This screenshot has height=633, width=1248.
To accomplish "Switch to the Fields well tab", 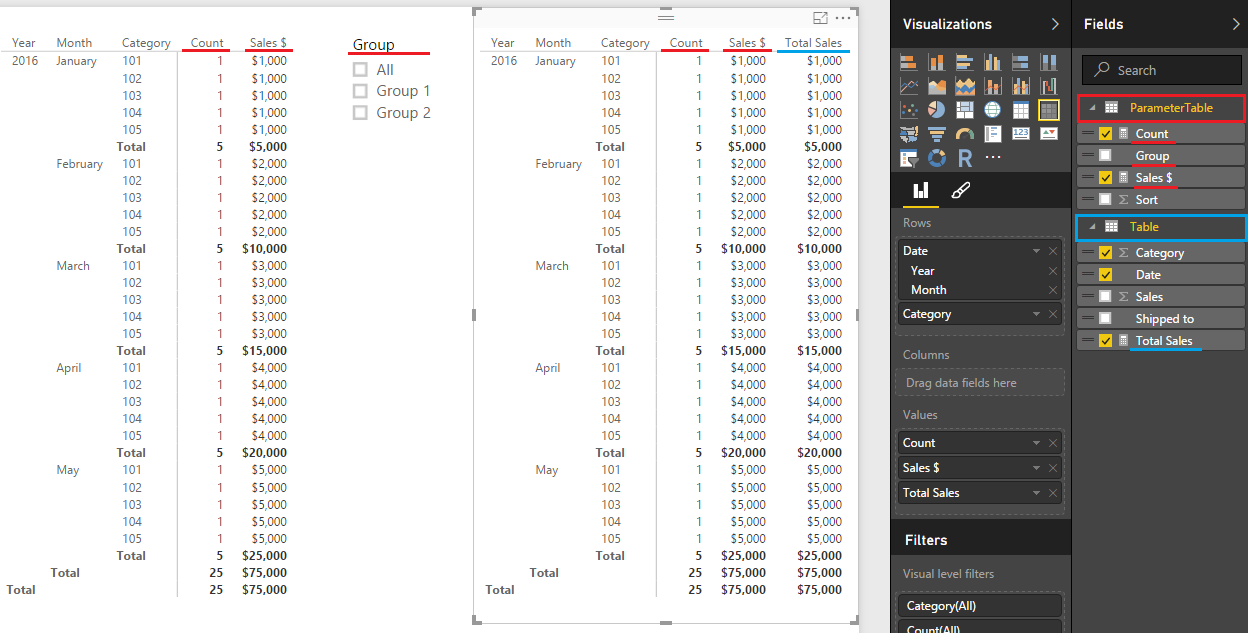I will (x=920, y=190).
